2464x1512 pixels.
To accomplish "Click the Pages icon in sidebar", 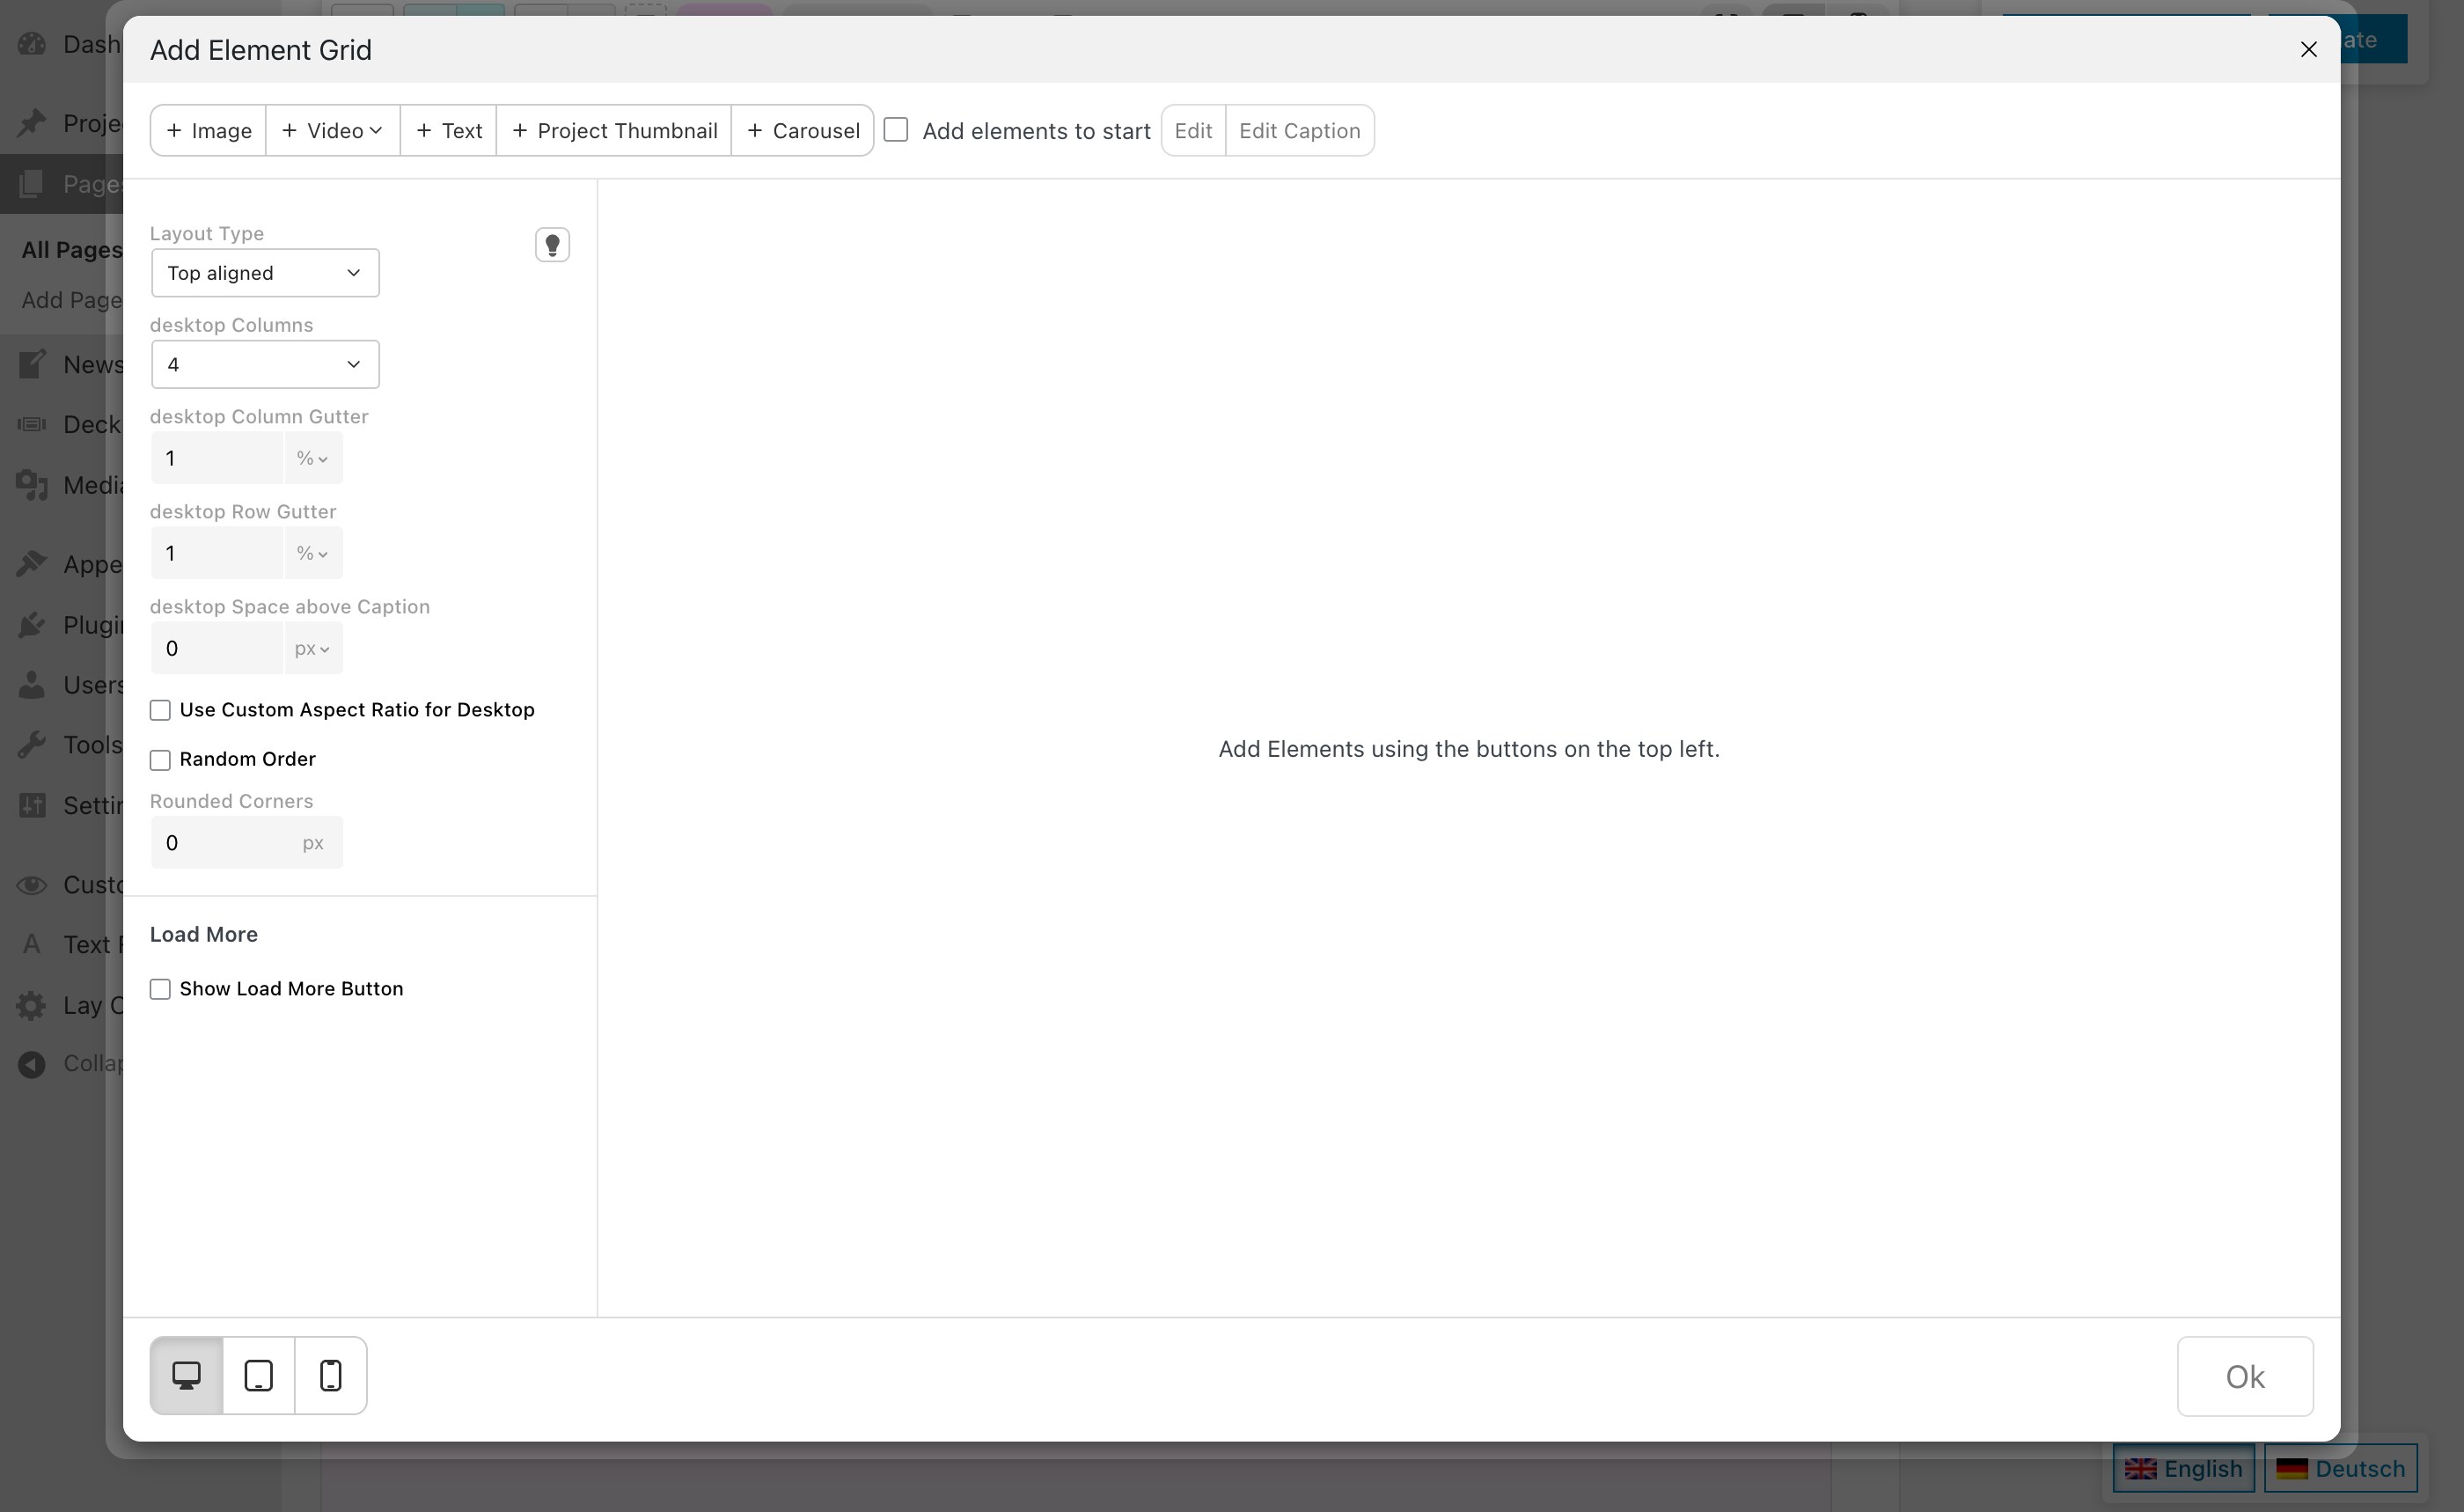I will click(32, 184).
